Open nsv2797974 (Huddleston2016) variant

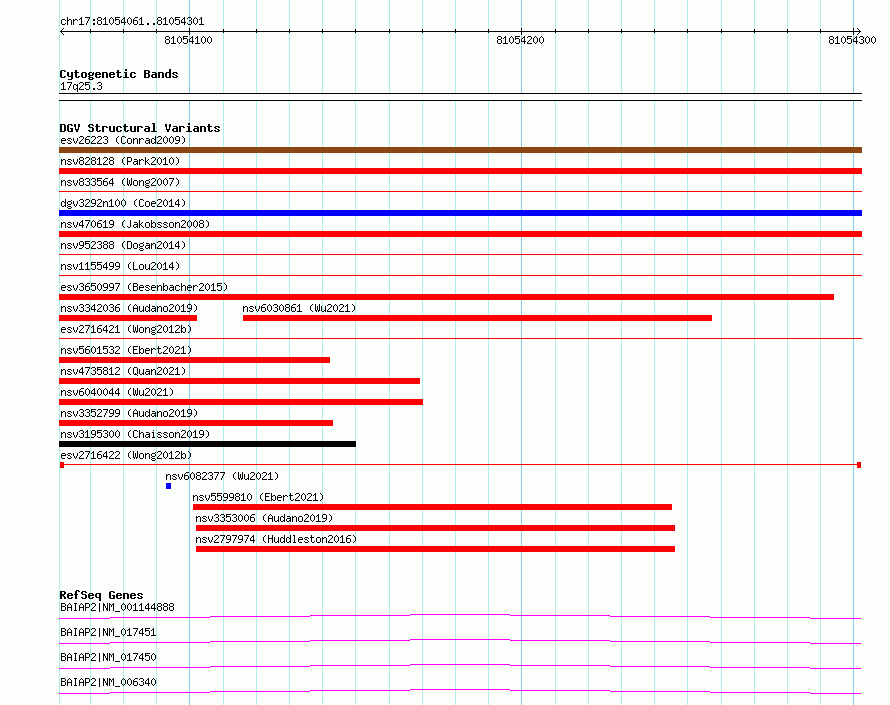pyautogui.click(x=276, y=539)
